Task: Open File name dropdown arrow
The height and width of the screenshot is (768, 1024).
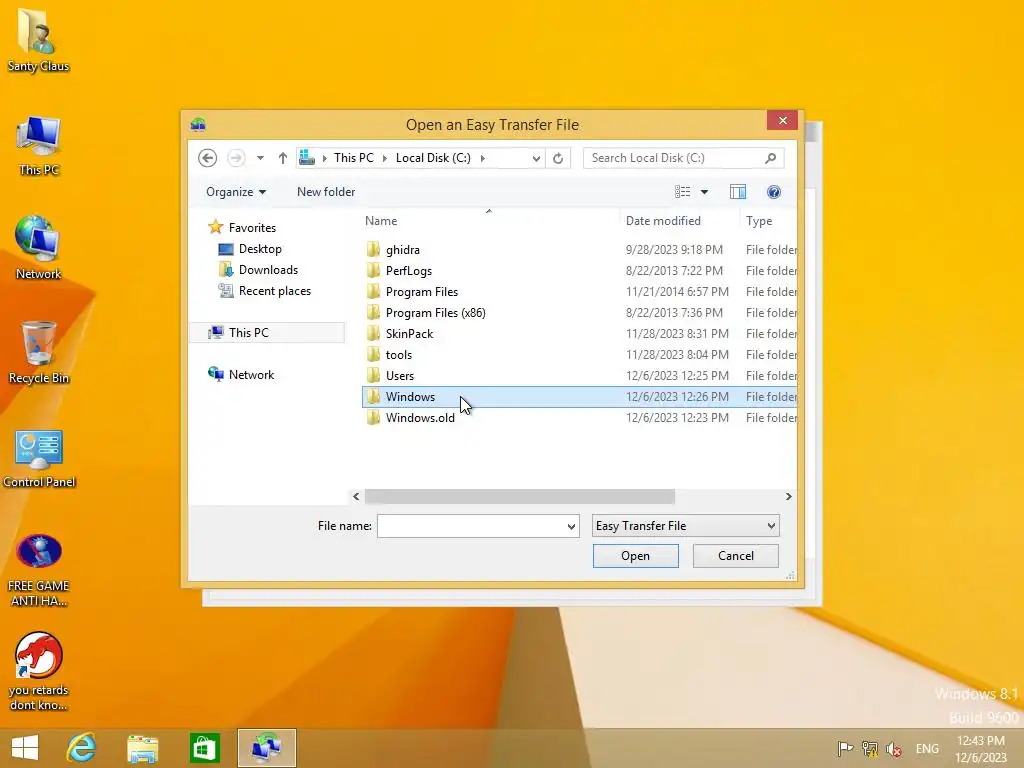Action: [x=571, y=526]
